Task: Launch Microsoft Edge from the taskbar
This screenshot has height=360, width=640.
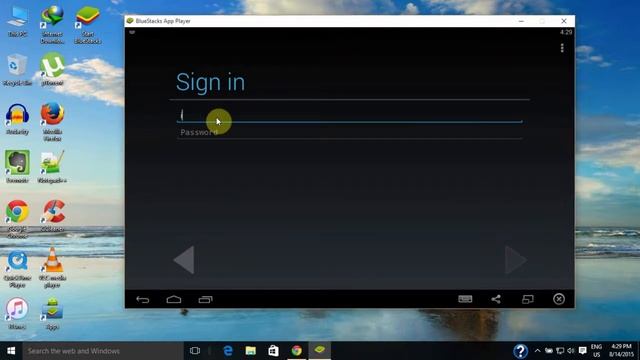Action: (228, 351)
